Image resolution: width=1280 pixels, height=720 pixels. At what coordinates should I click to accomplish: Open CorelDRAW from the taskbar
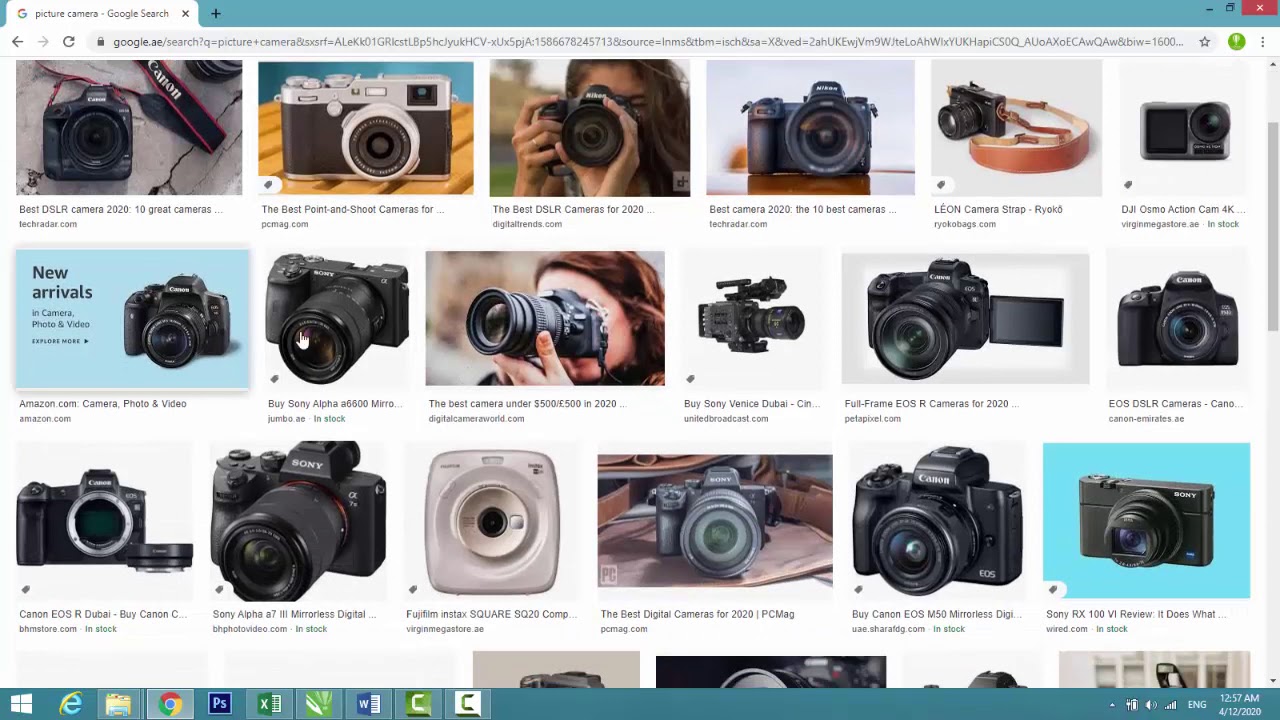[319, 704]
